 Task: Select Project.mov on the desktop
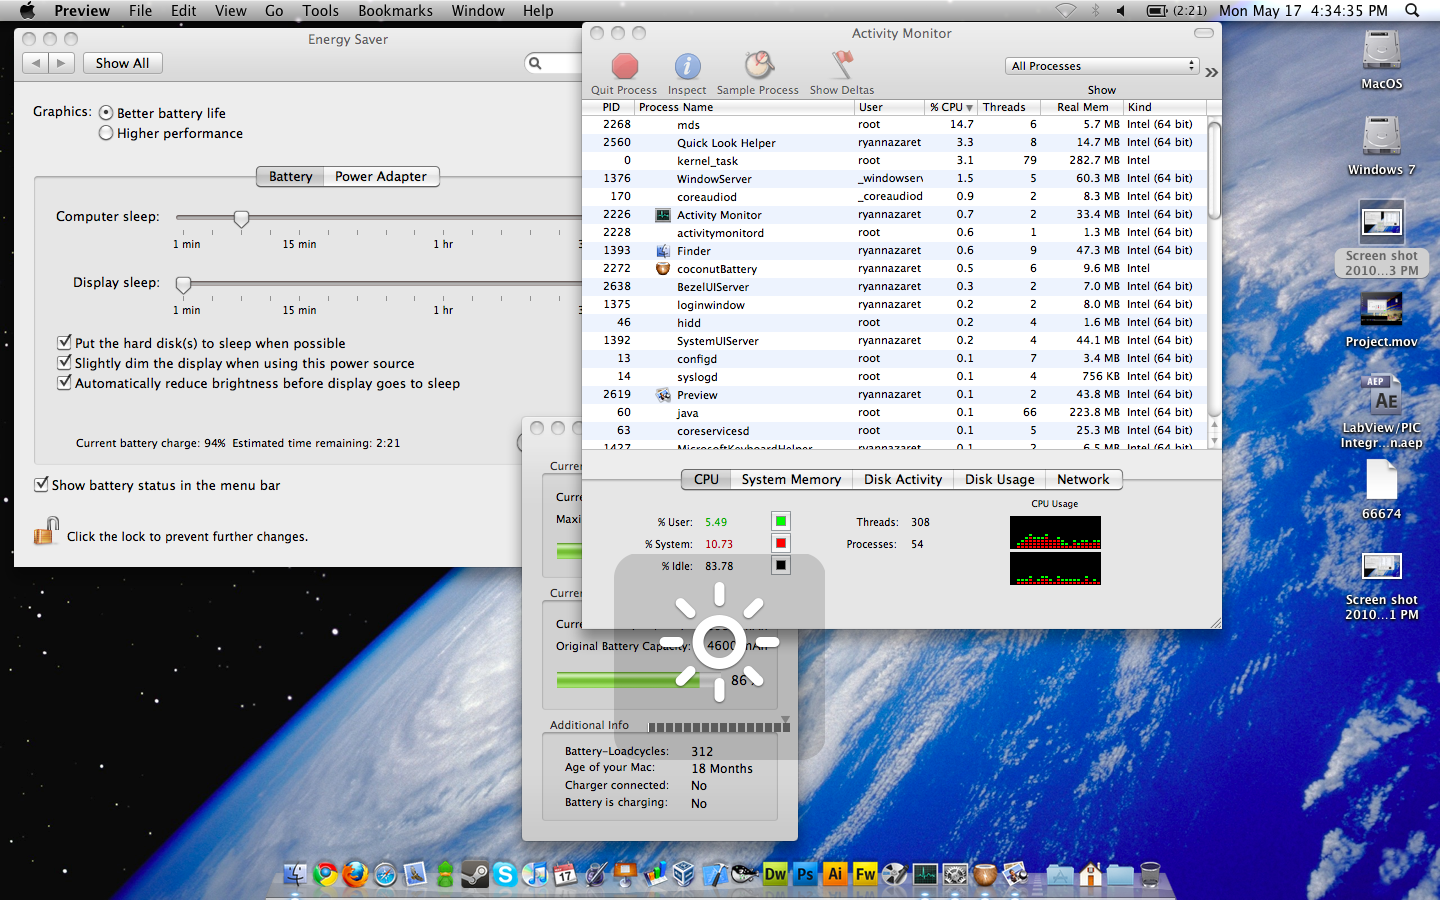tap(1381, 310)
